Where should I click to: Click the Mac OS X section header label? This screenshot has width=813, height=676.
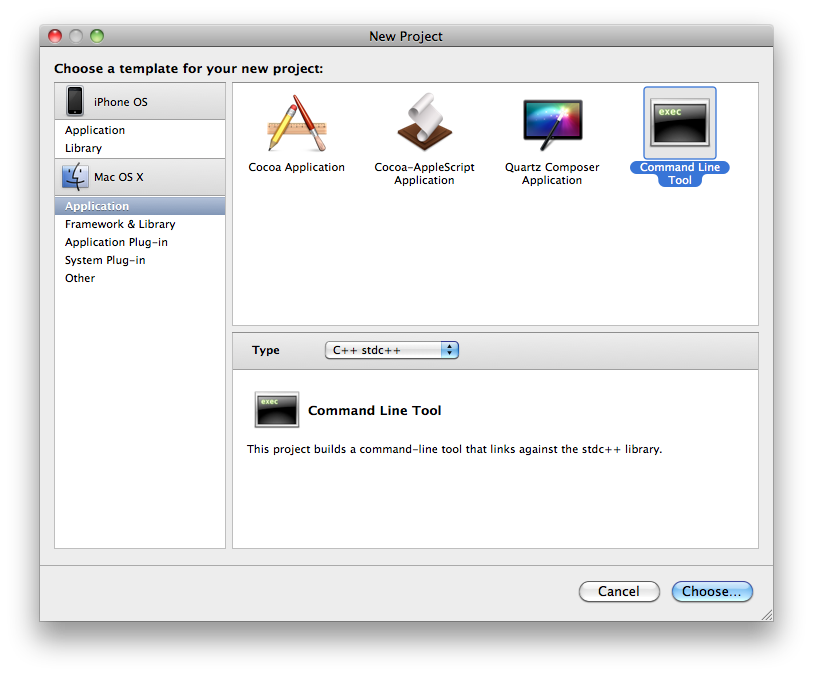pyautogui.click(x=119, y=177)
